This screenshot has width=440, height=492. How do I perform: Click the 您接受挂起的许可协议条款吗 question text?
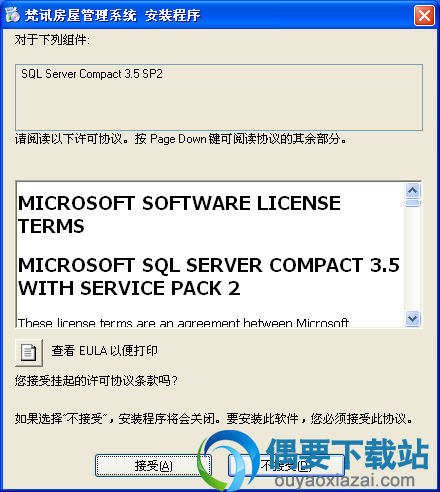click(x=96, y=380)
